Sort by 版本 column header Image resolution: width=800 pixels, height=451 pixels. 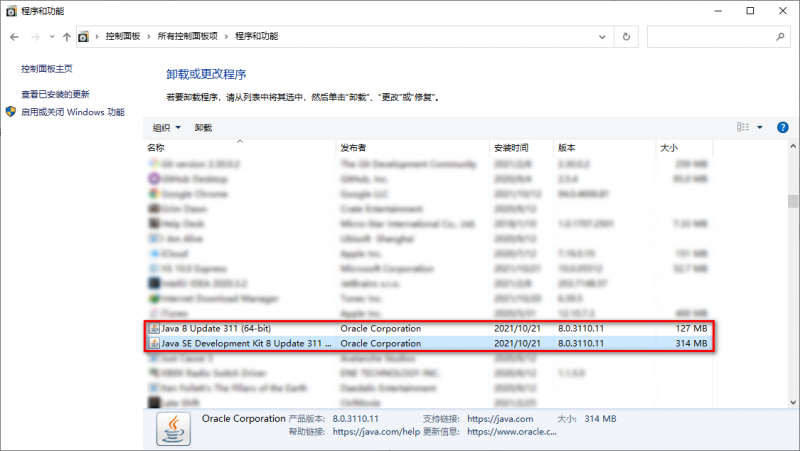click(604, 148)
